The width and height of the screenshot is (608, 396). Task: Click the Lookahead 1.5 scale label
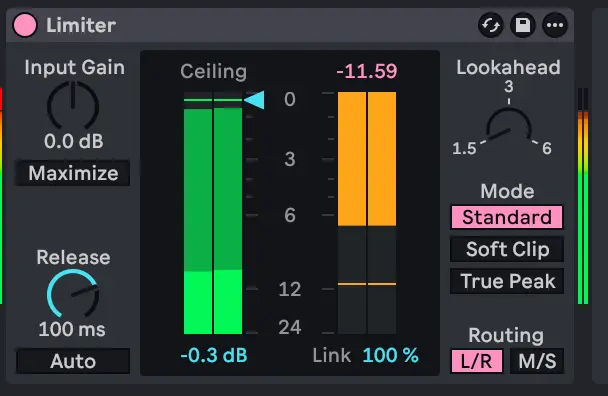coord(464,148)
